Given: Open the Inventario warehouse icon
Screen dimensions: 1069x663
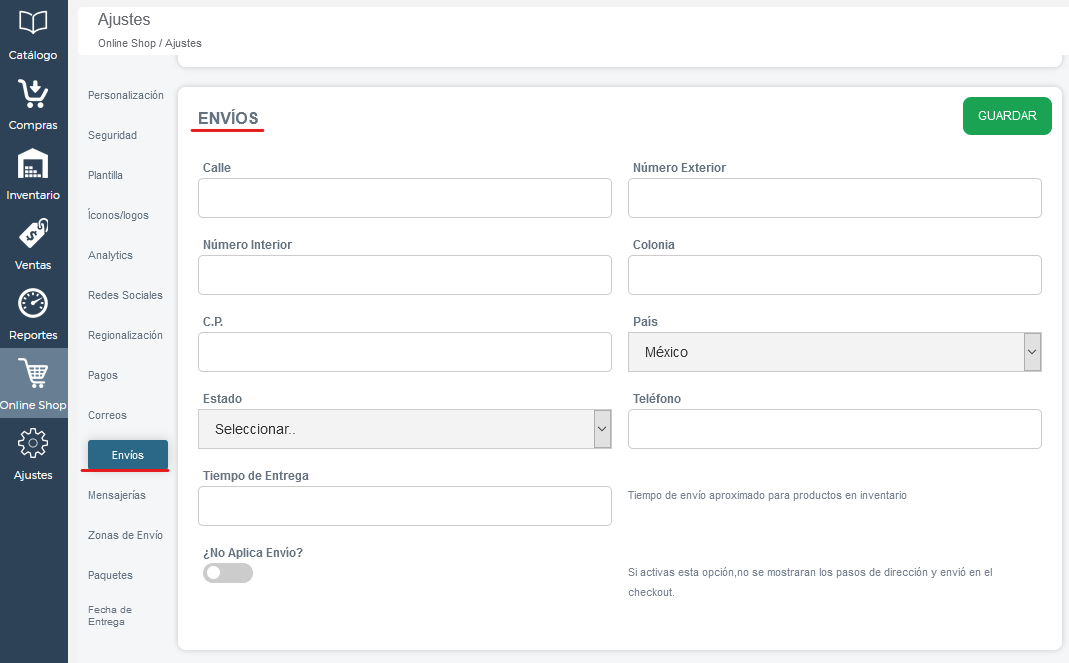Looking at the screenshot, I should (x=33, y=164).
